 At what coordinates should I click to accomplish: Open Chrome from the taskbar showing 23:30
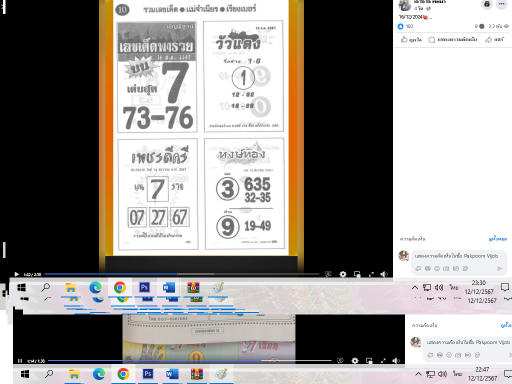pyautogui.click(x=120, y=287)
